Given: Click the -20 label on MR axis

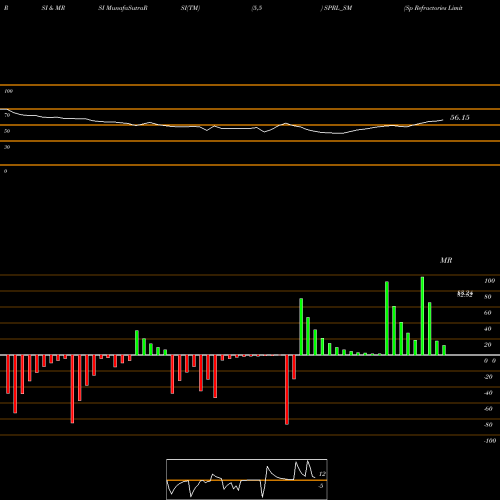Looking at the screenshot, I should (x=488, y=377).
